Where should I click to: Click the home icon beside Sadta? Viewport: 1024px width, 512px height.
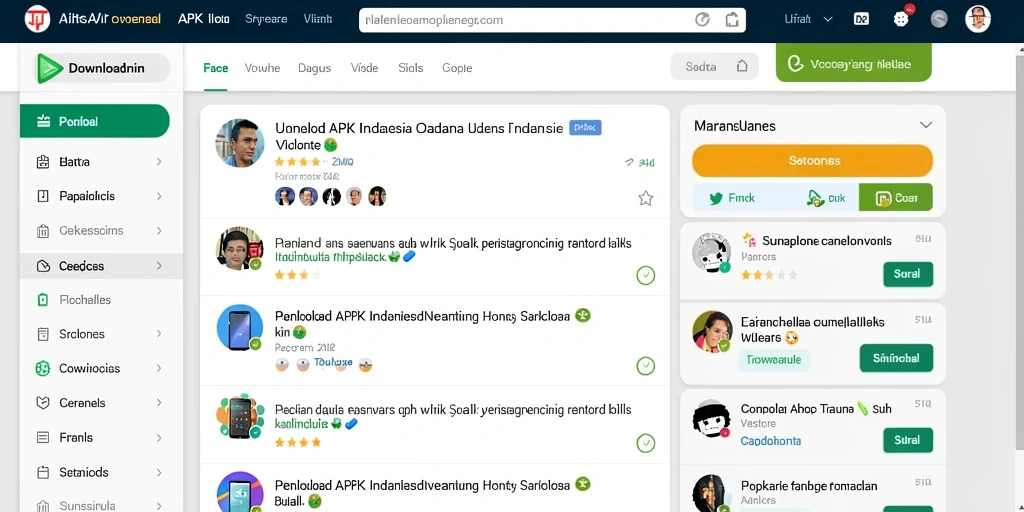tap(741, 67)
